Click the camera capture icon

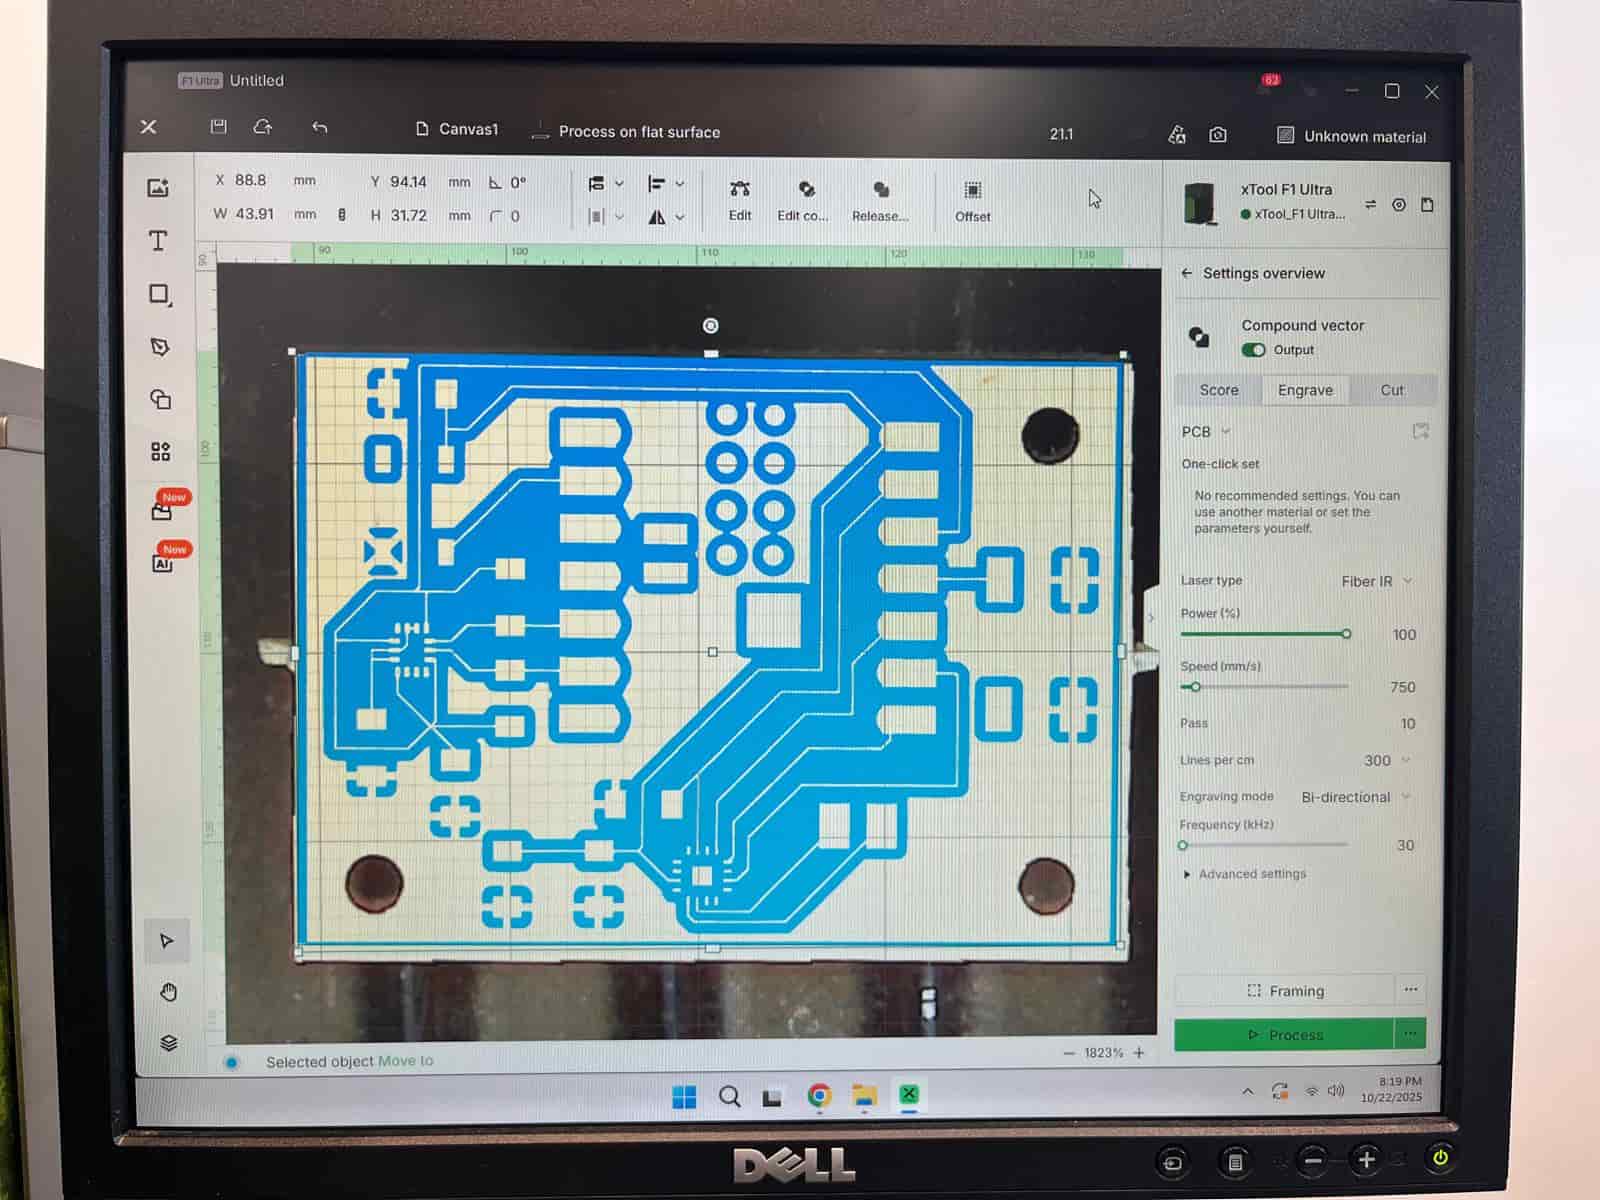1217,135
